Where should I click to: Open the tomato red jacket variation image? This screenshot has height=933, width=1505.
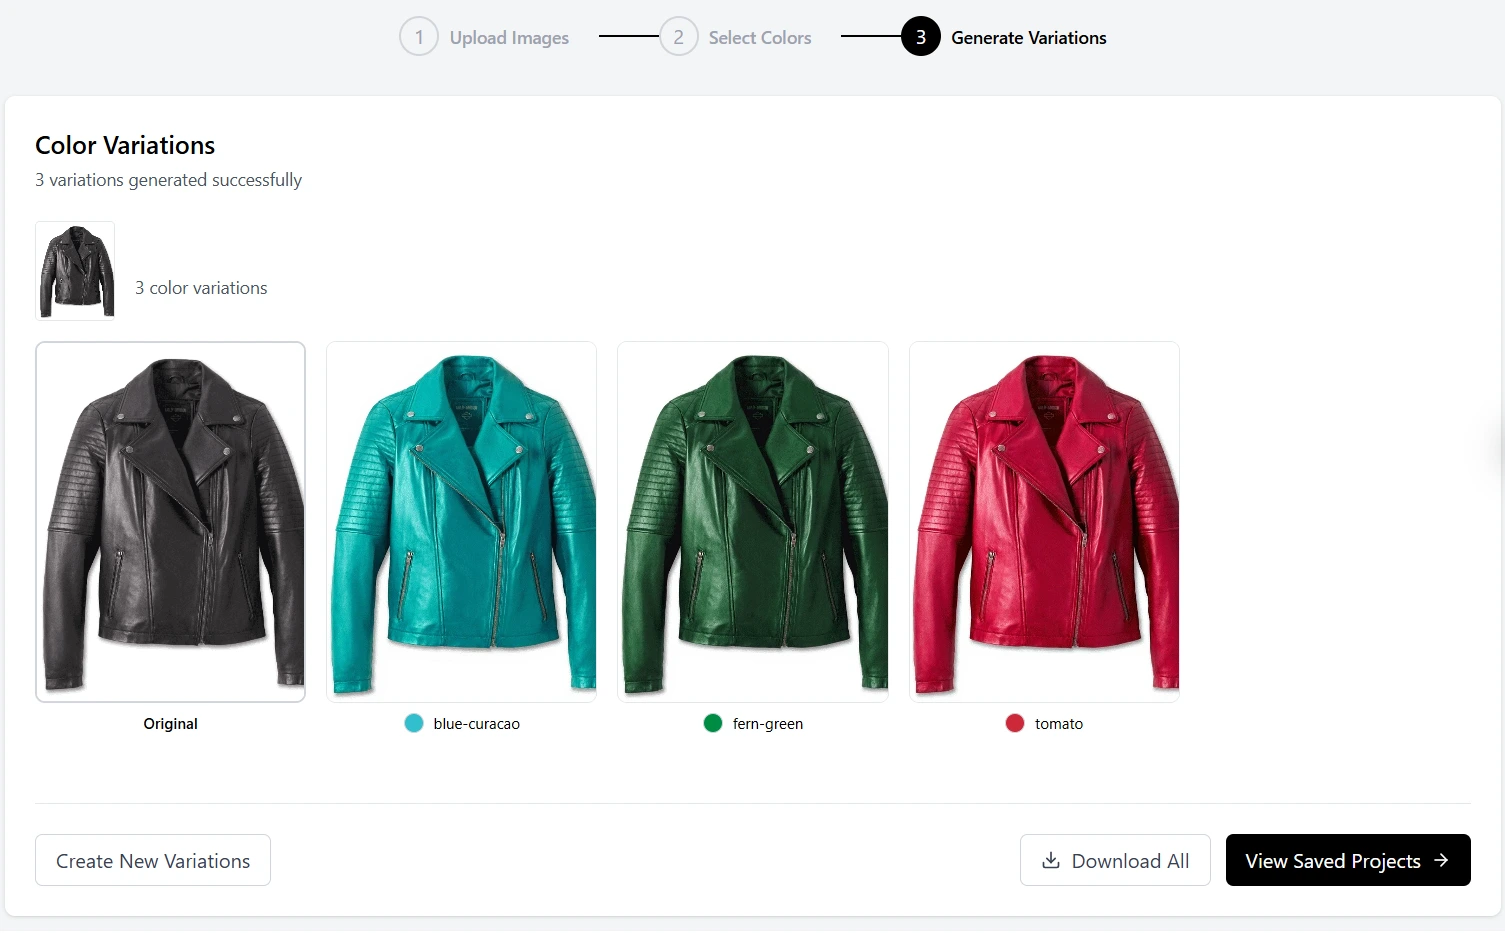click(x=1044, y=522)
